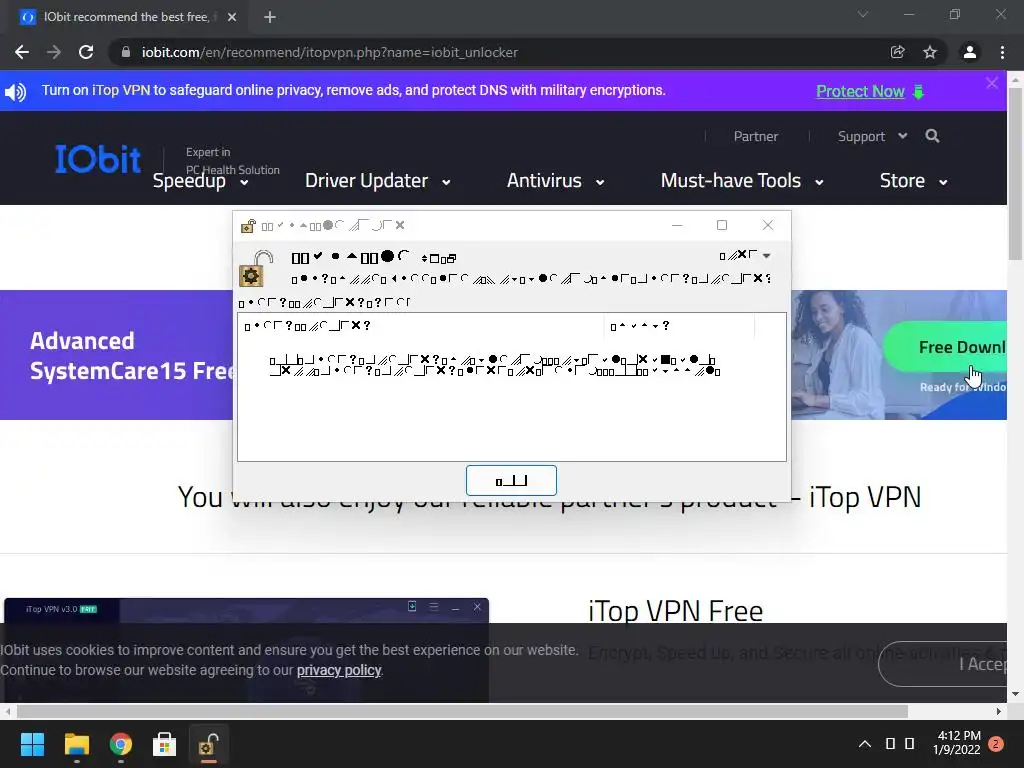Open a new browser tab
This screenshot has width=1024, height=768.
[270, 17]
